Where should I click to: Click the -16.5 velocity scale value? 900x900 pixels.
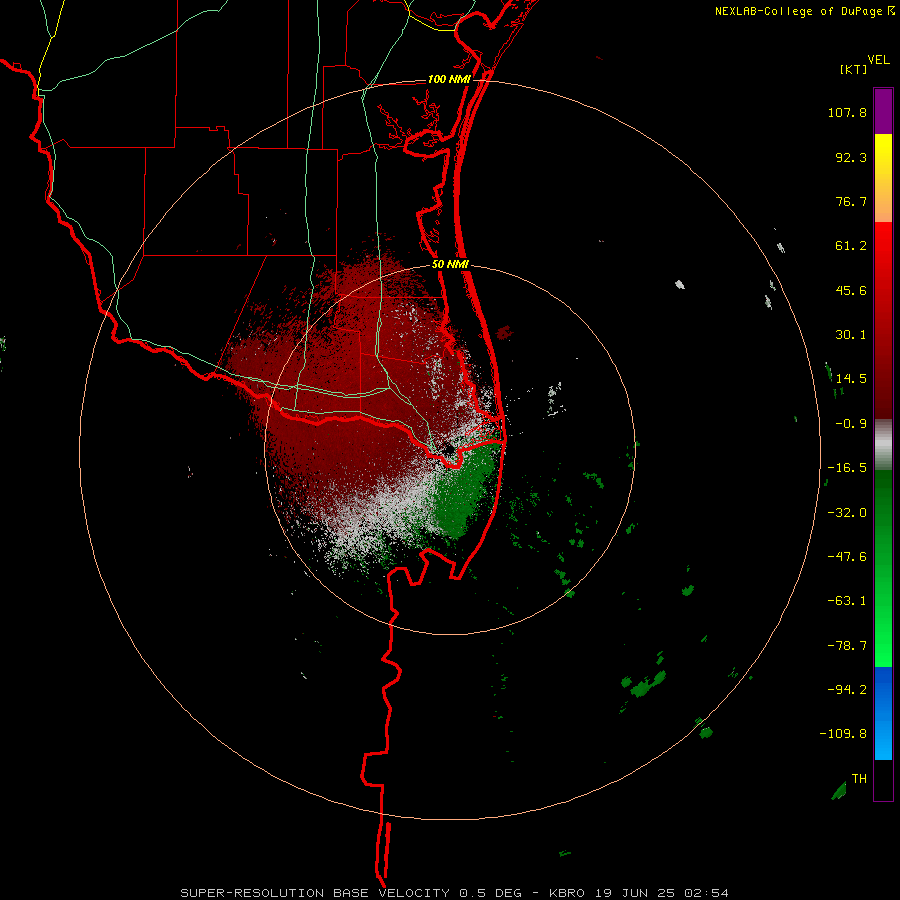(x=847, y=468)
